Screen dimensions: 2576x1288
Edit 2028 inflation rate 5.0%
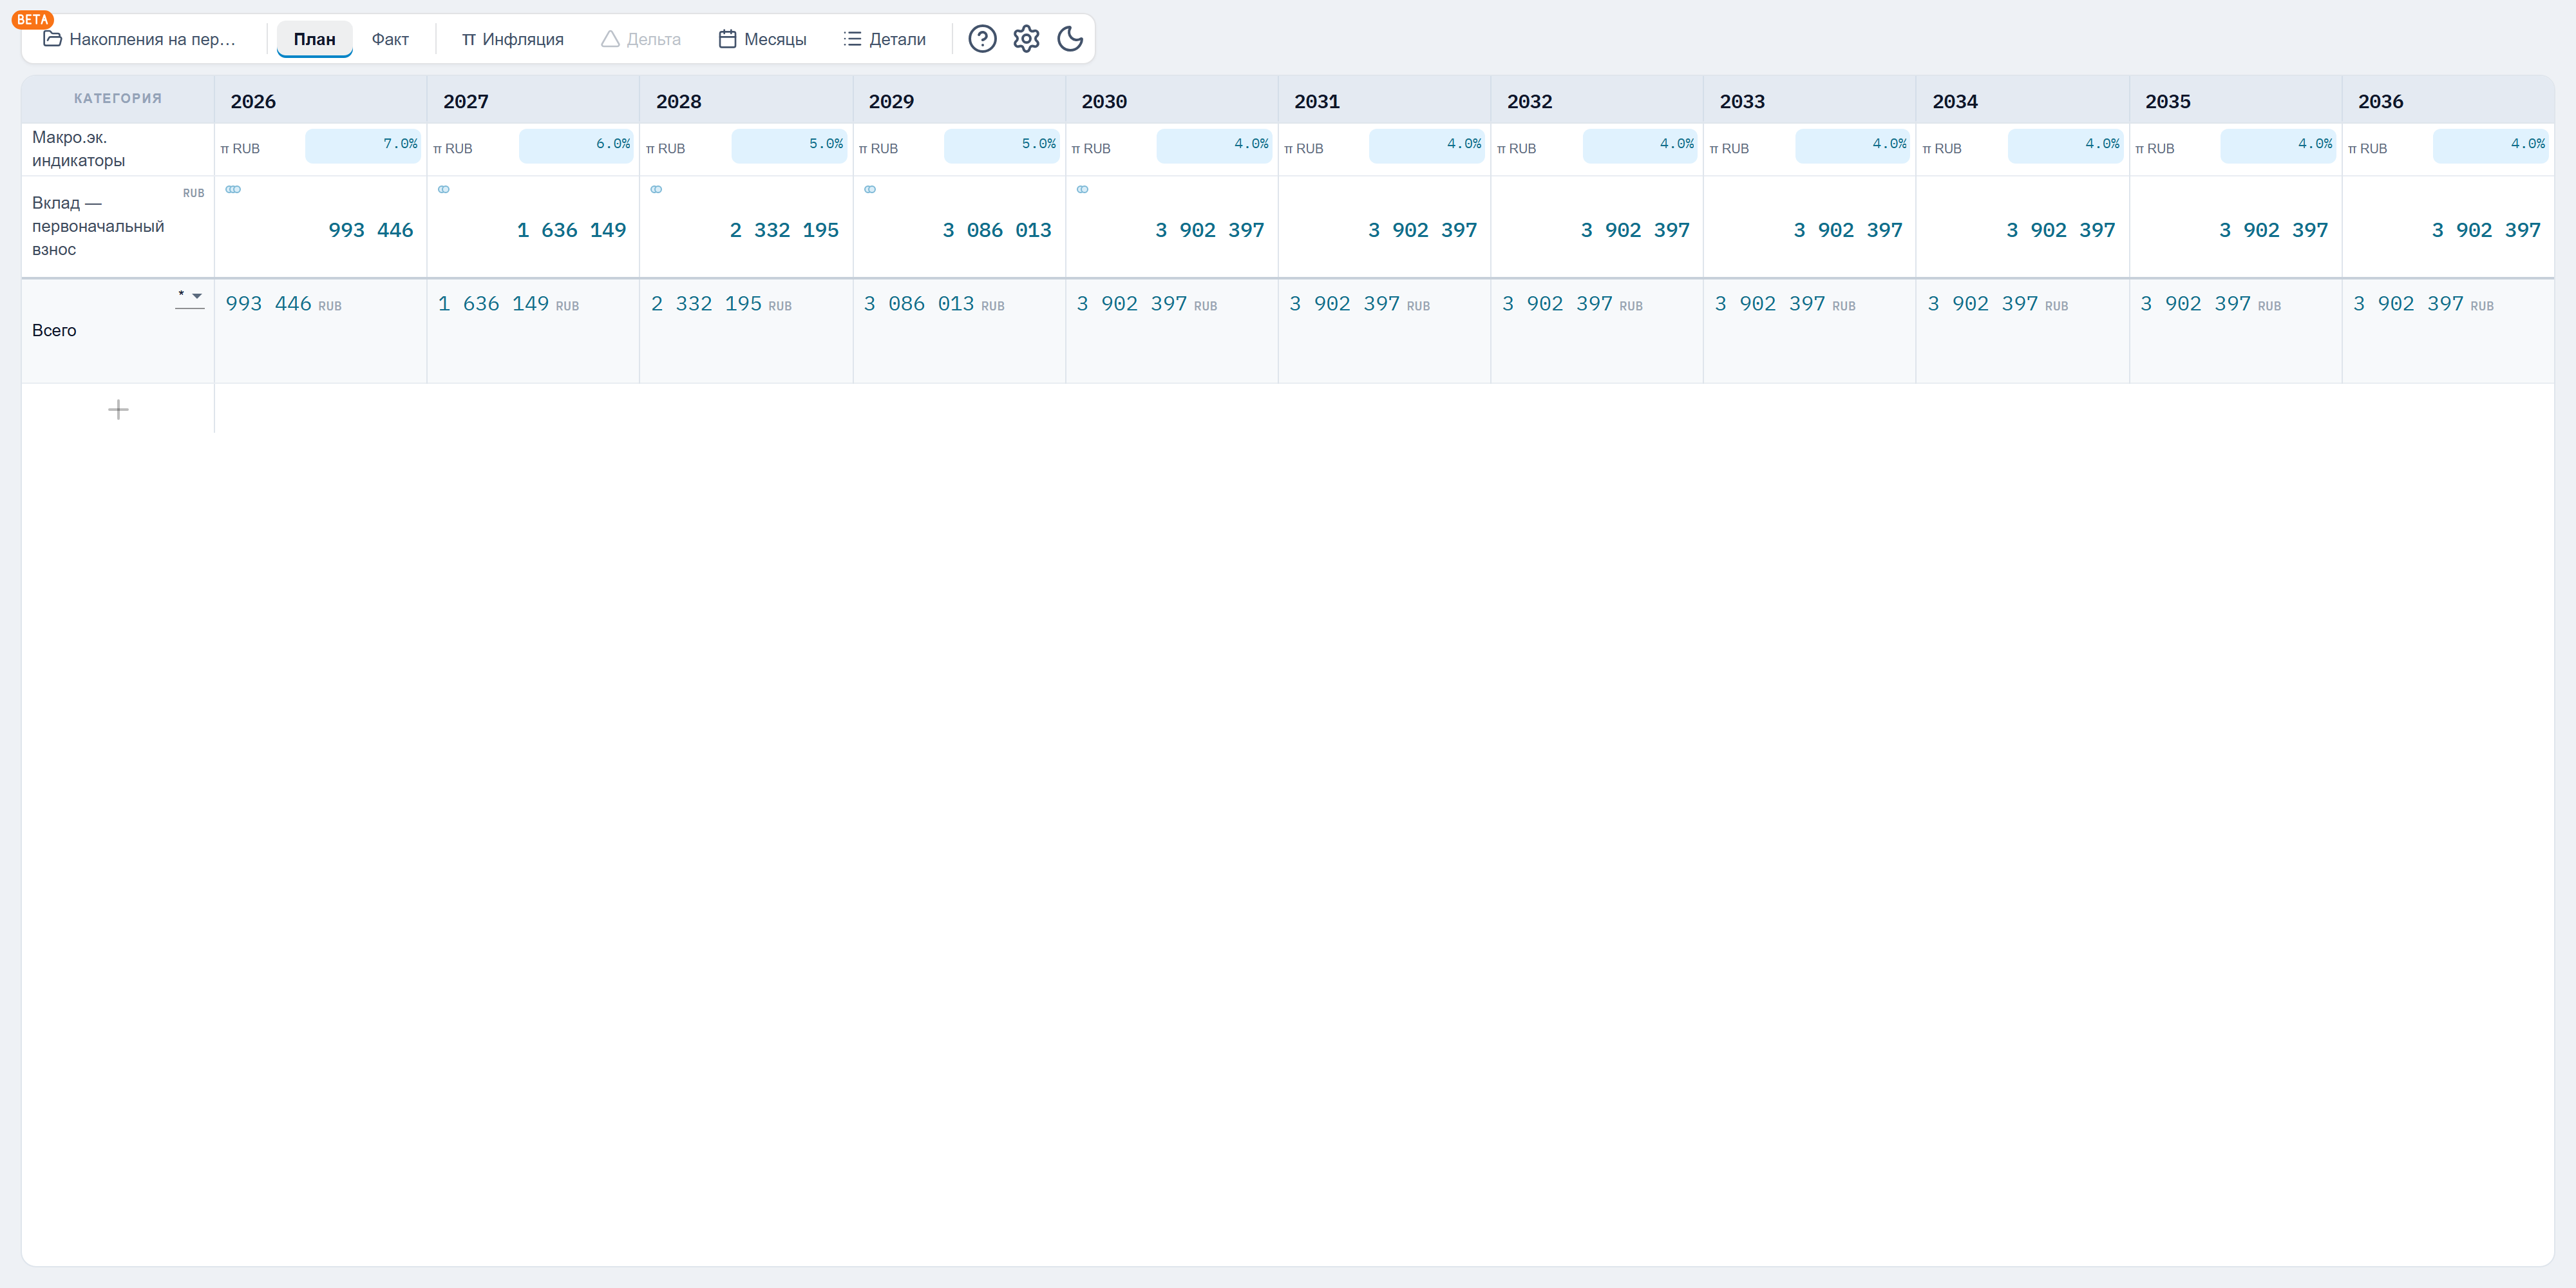[x=789, y=145]
